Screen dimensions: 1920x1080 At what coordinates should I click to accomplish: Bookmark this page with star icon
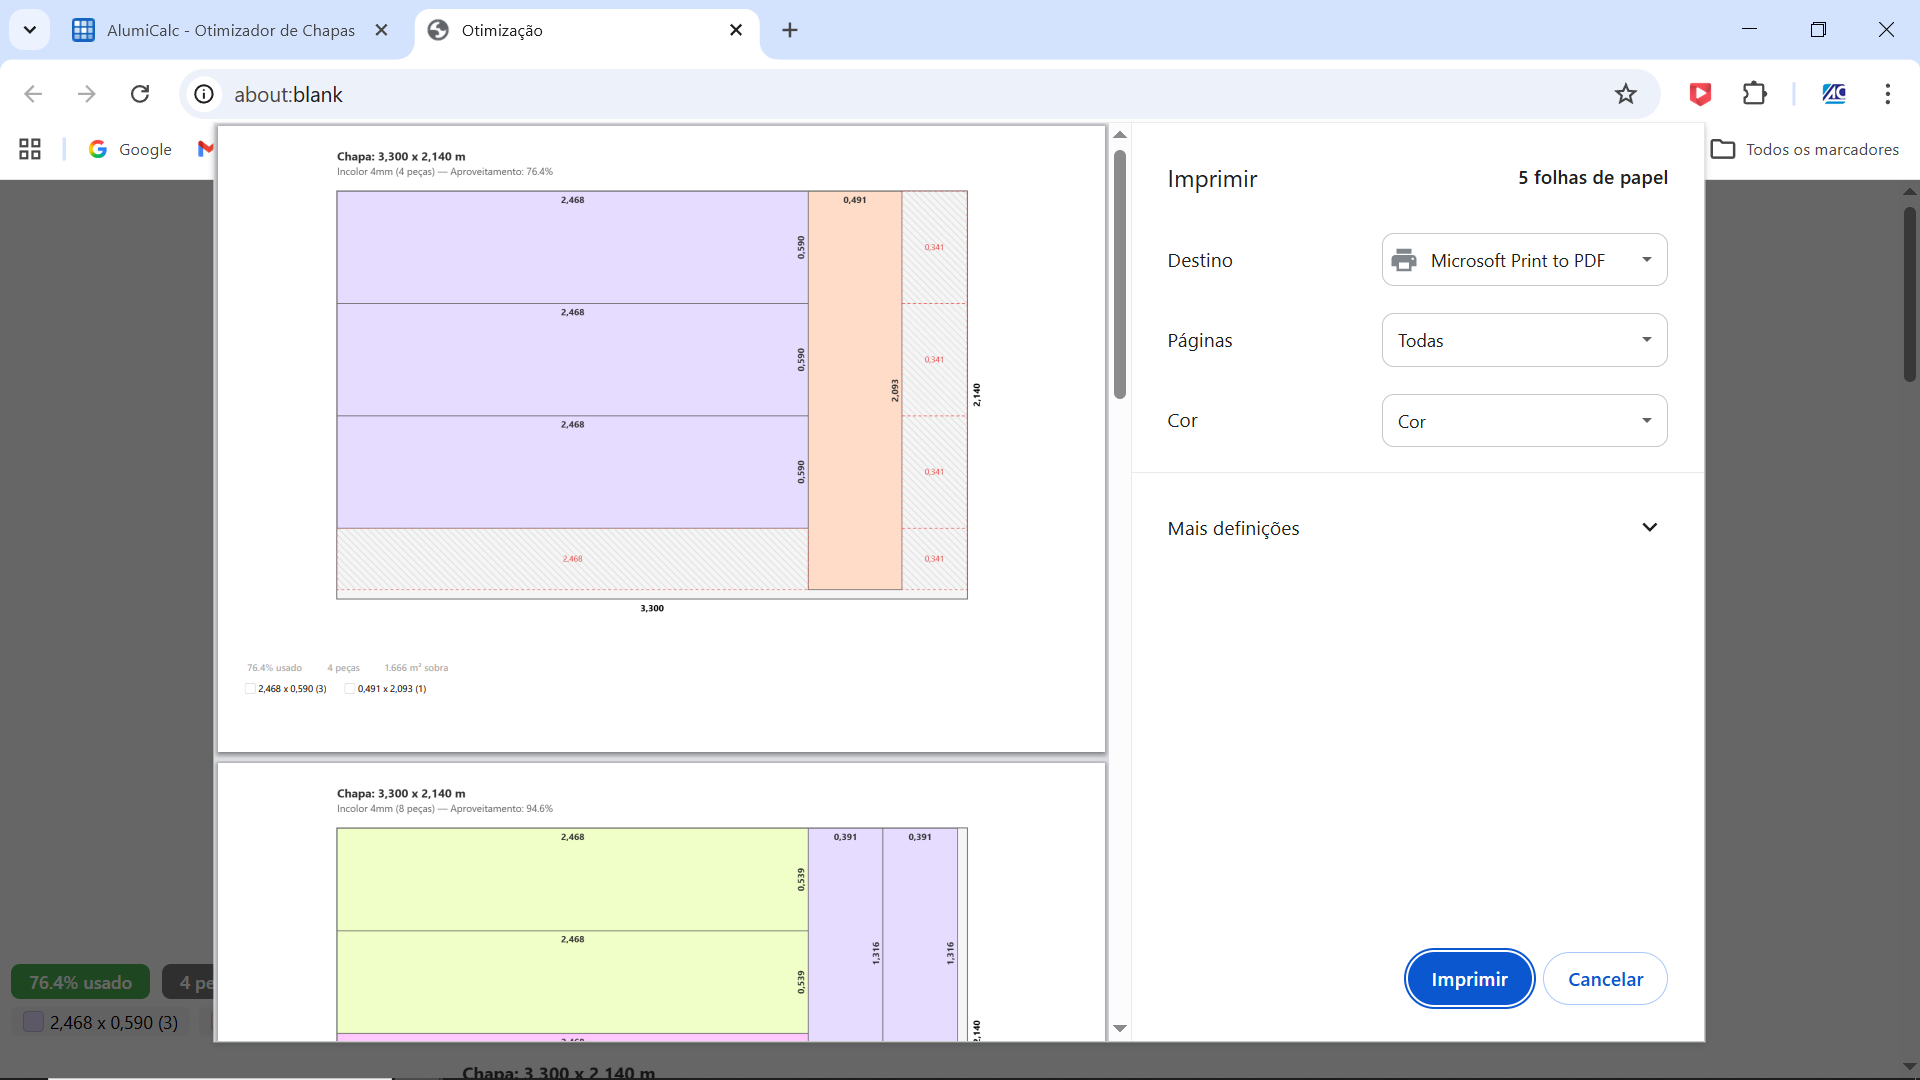pos(1626,94)
